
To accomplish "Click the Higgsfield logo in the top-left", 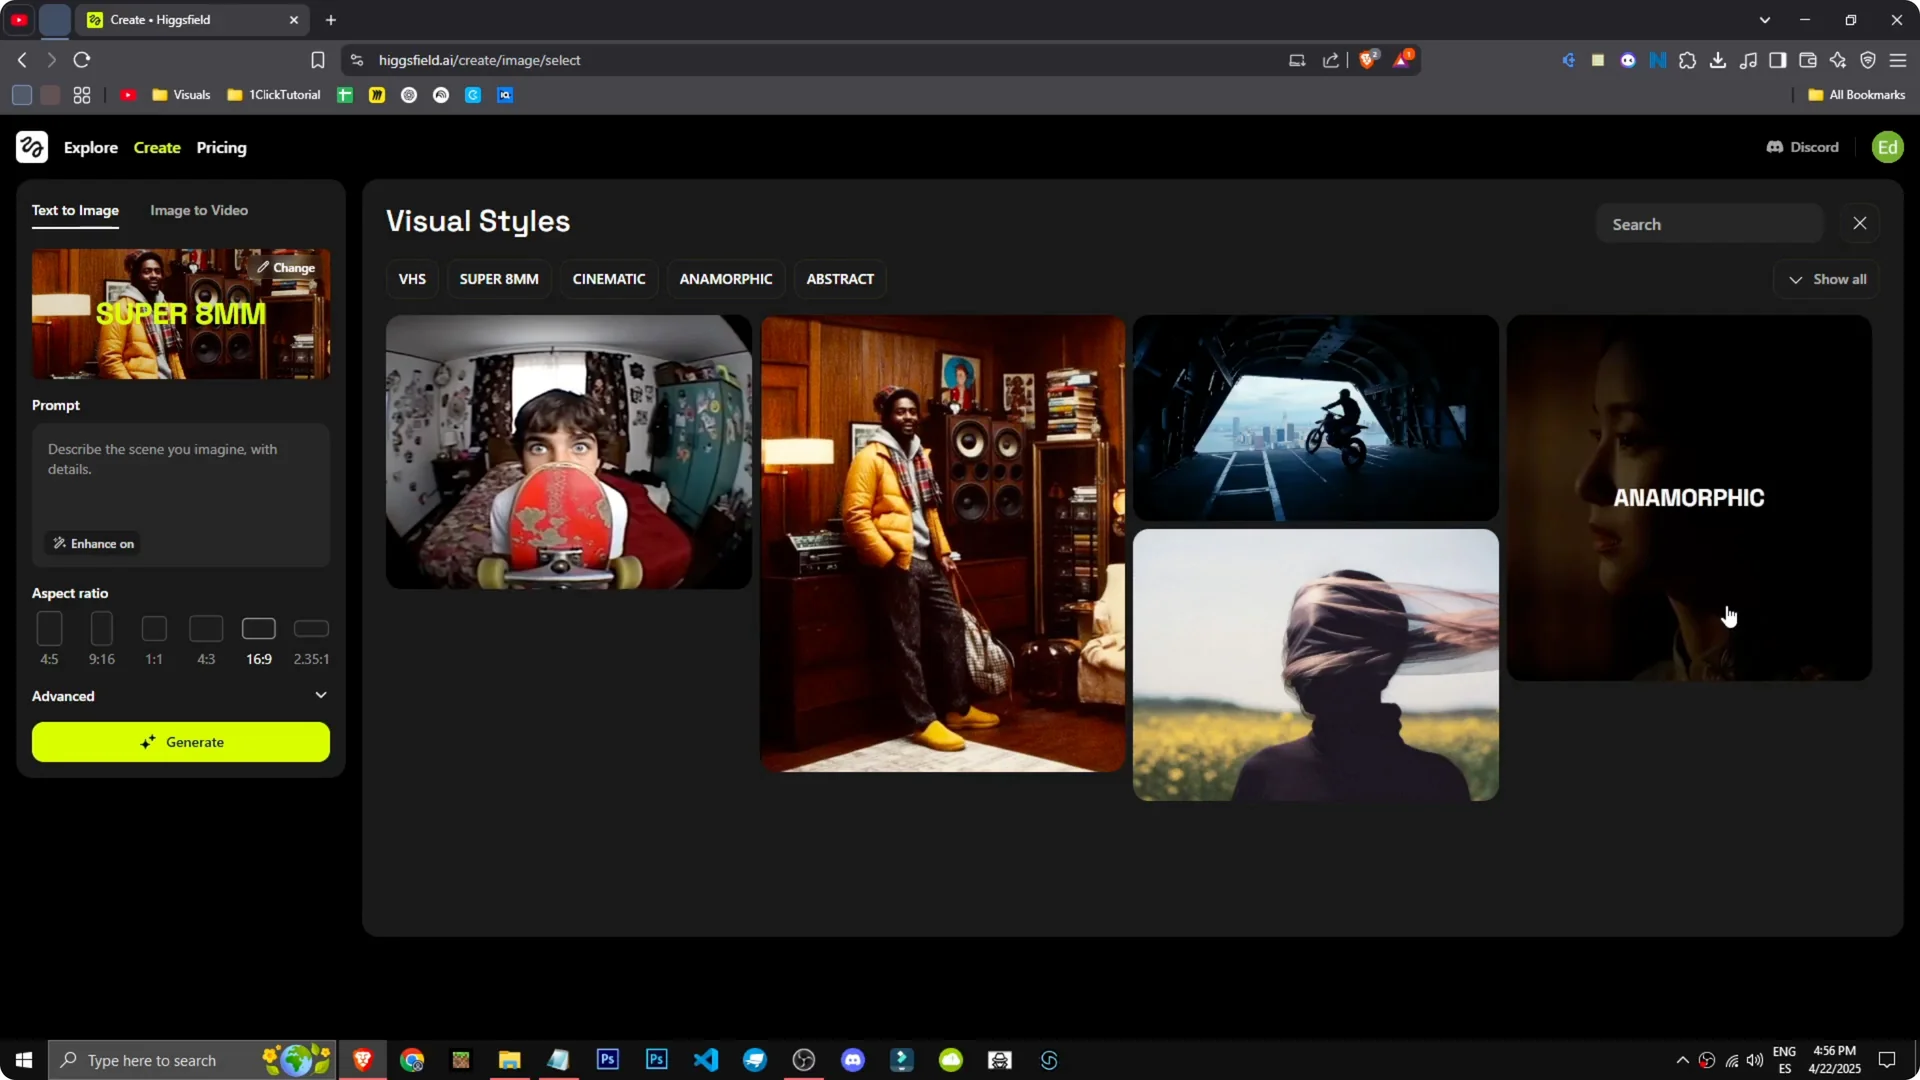I will point(31,147).
